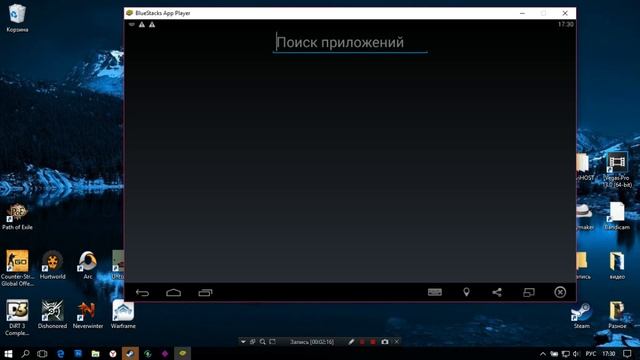
Task: Open the Windows Start menu
Action: click(x=8, y=353)
